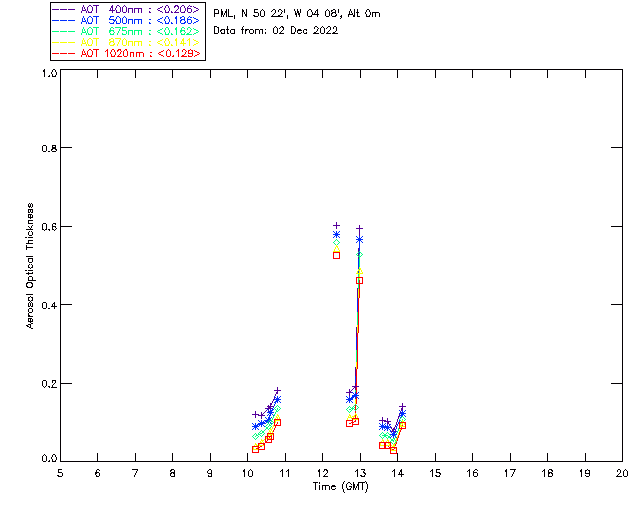Click the 1.0 y-axis tick label
The width and height of the screenshot is (640, 512).
pos(49,73)
